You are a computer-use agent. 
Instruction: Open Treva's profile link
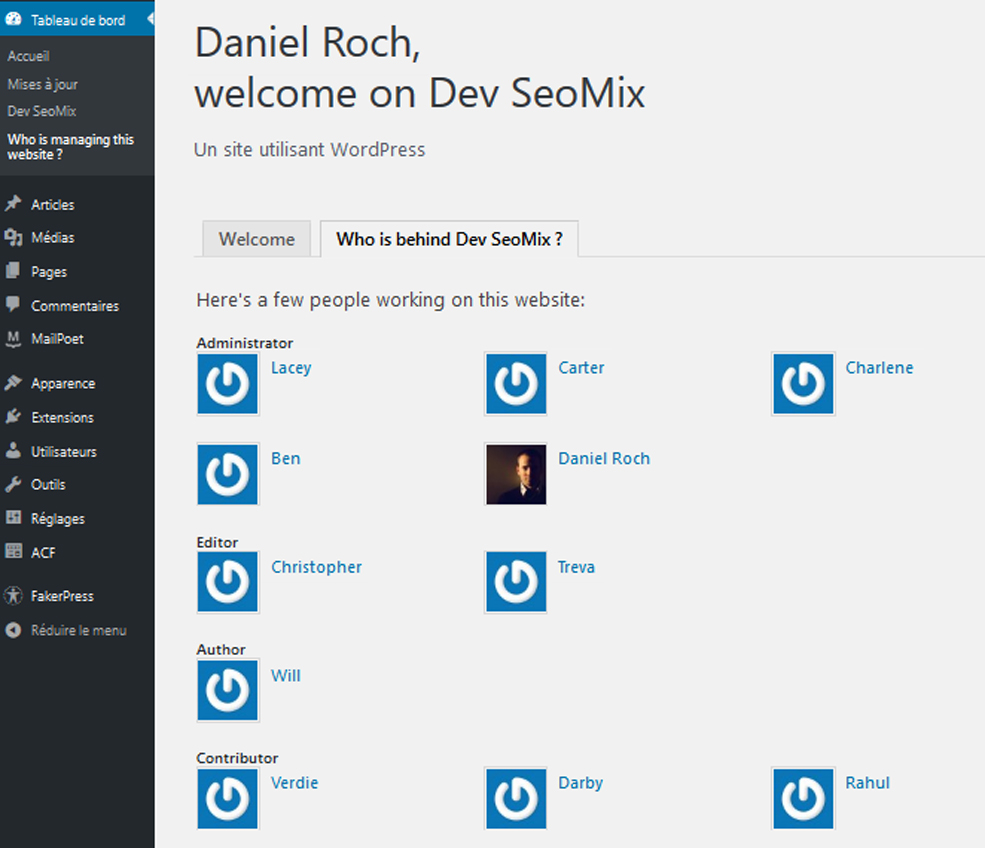pos(576,567)
